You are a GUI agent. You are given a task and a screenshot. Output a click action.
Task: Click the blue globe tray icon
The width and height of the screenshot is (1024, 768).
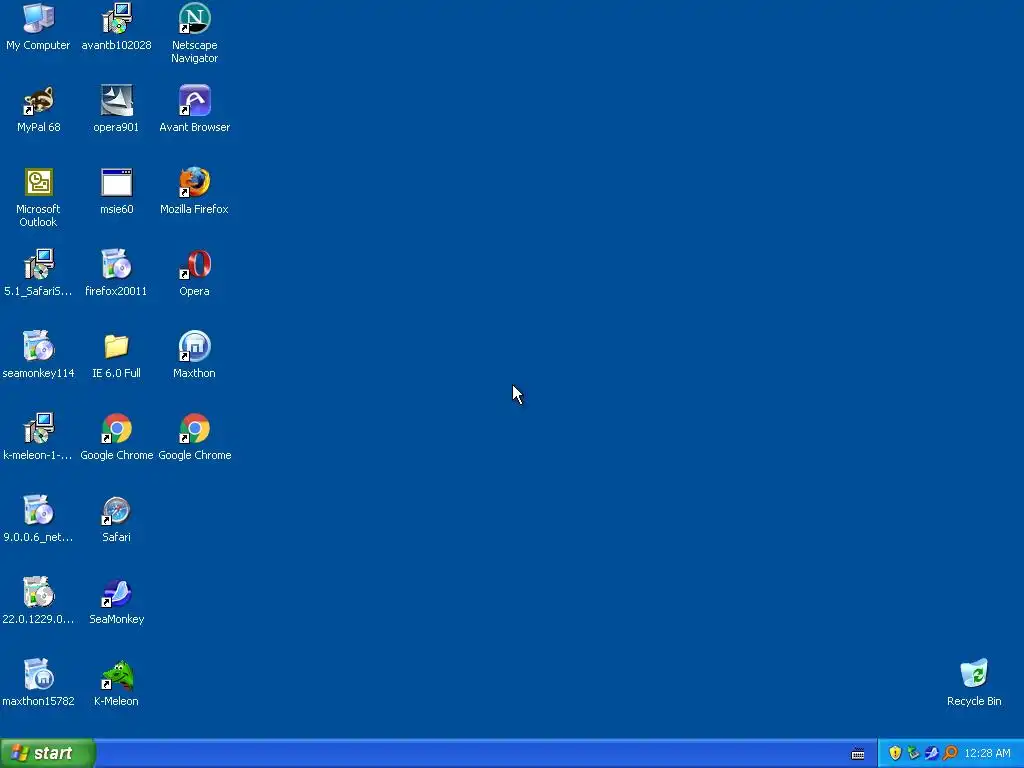pos(932,753)
